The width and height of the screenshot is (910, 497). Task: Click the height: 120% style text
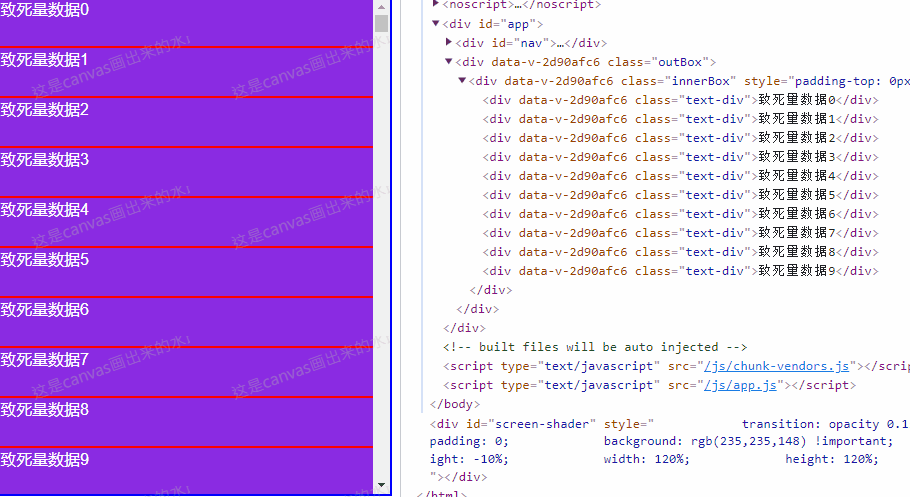[832, 459]
